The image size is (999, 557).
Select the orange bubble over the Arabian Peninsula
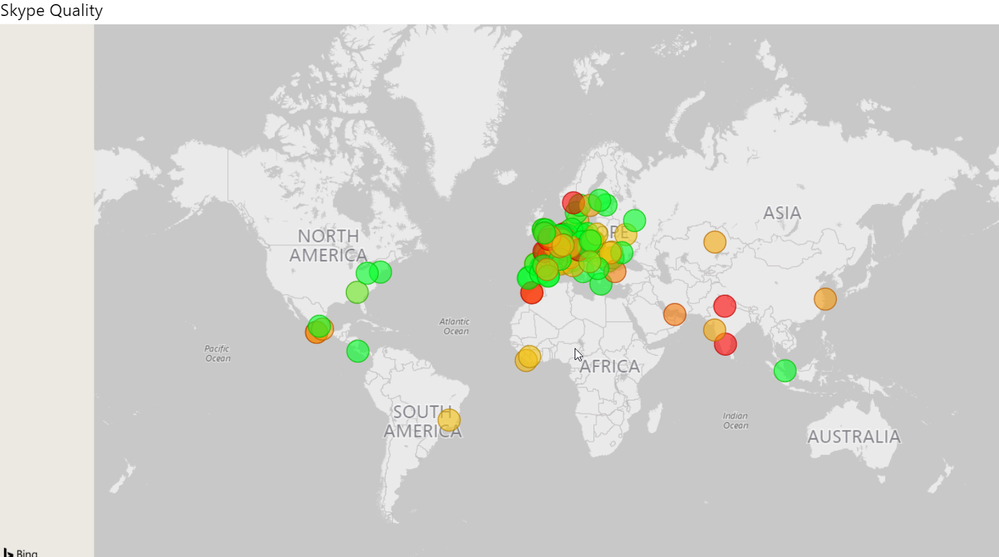(x=675, y=314)
